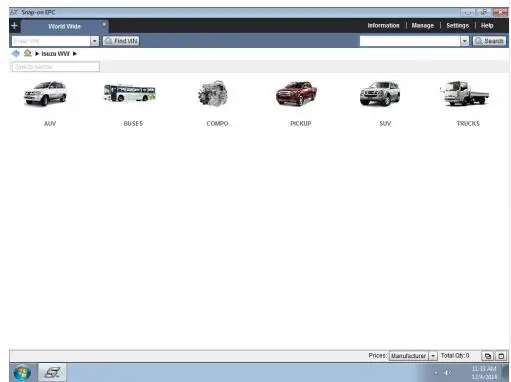Viewport: 511px width, 382px height.
Task: Switch to the World Wide tab
Action: point(64,26)
